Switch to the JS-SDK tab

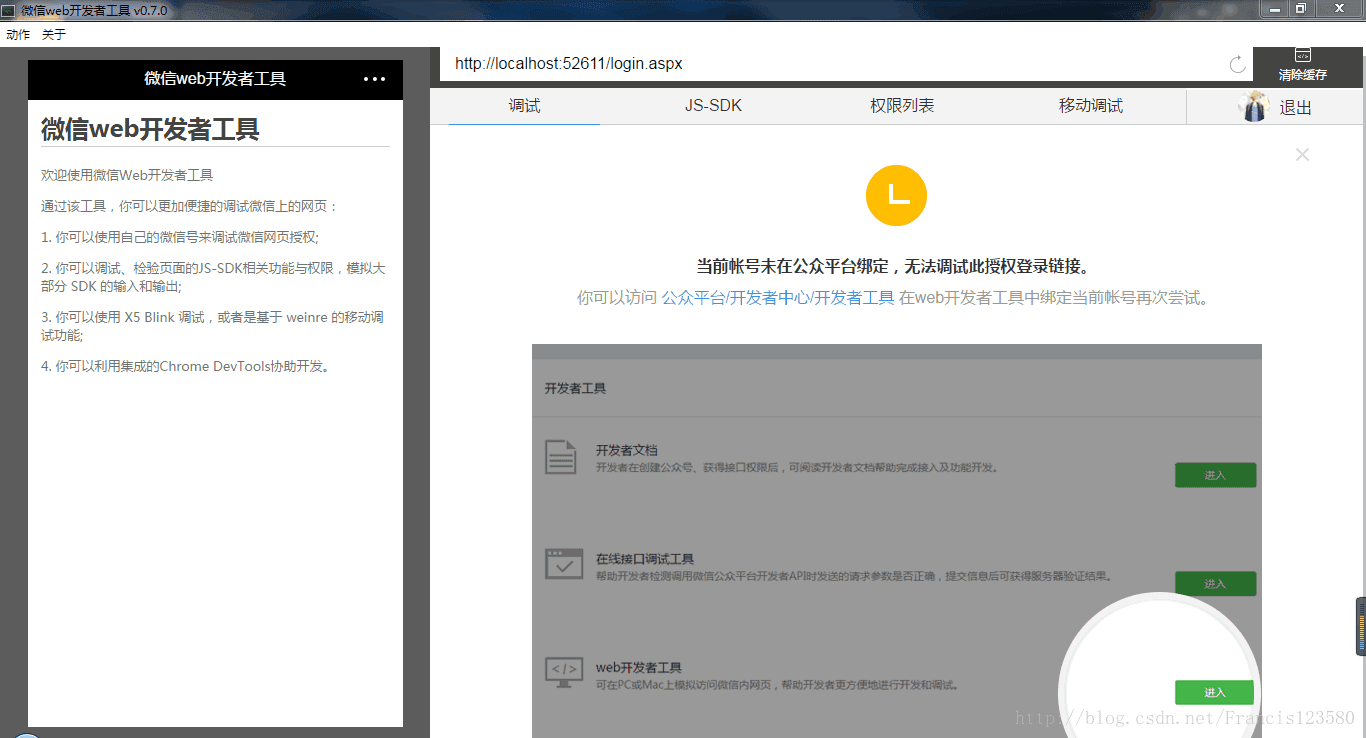coord(713,106)
